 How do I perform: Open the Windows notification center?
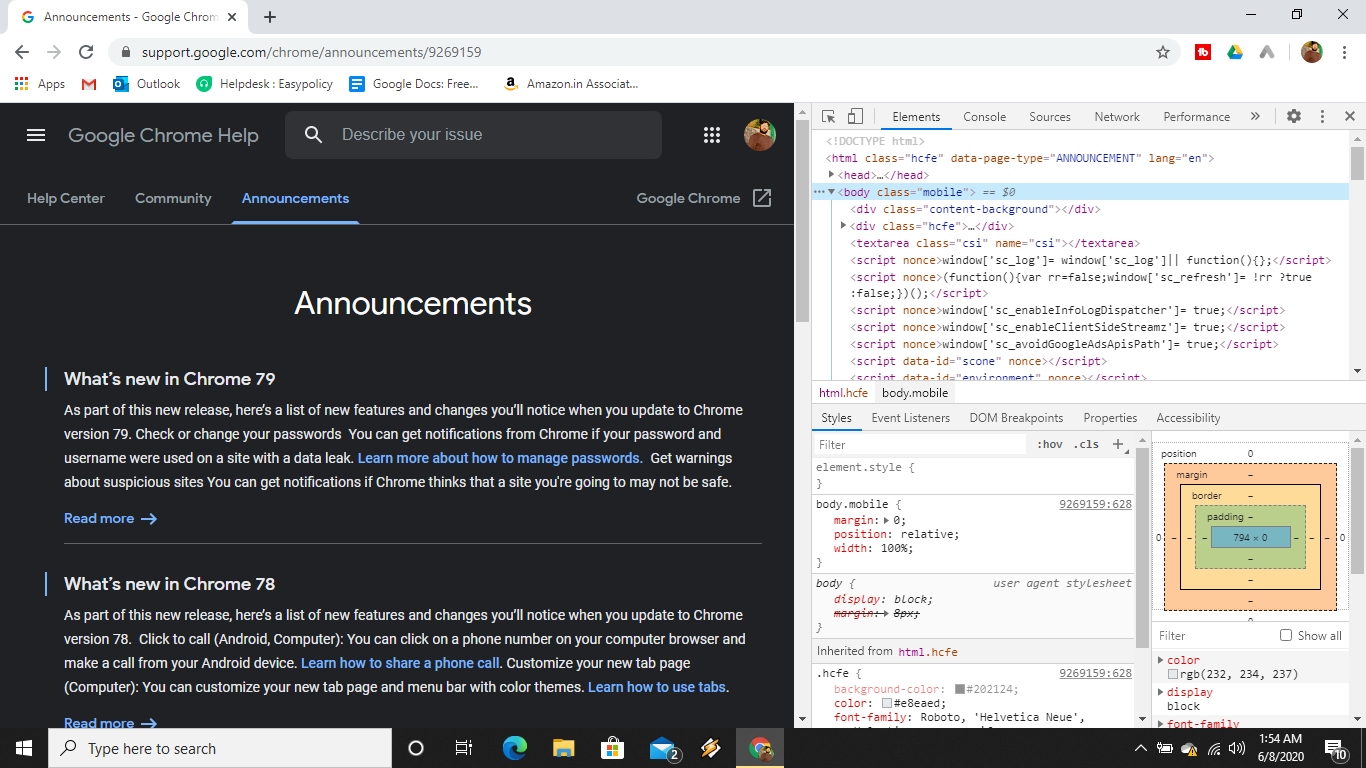(x=1336, y=748)
